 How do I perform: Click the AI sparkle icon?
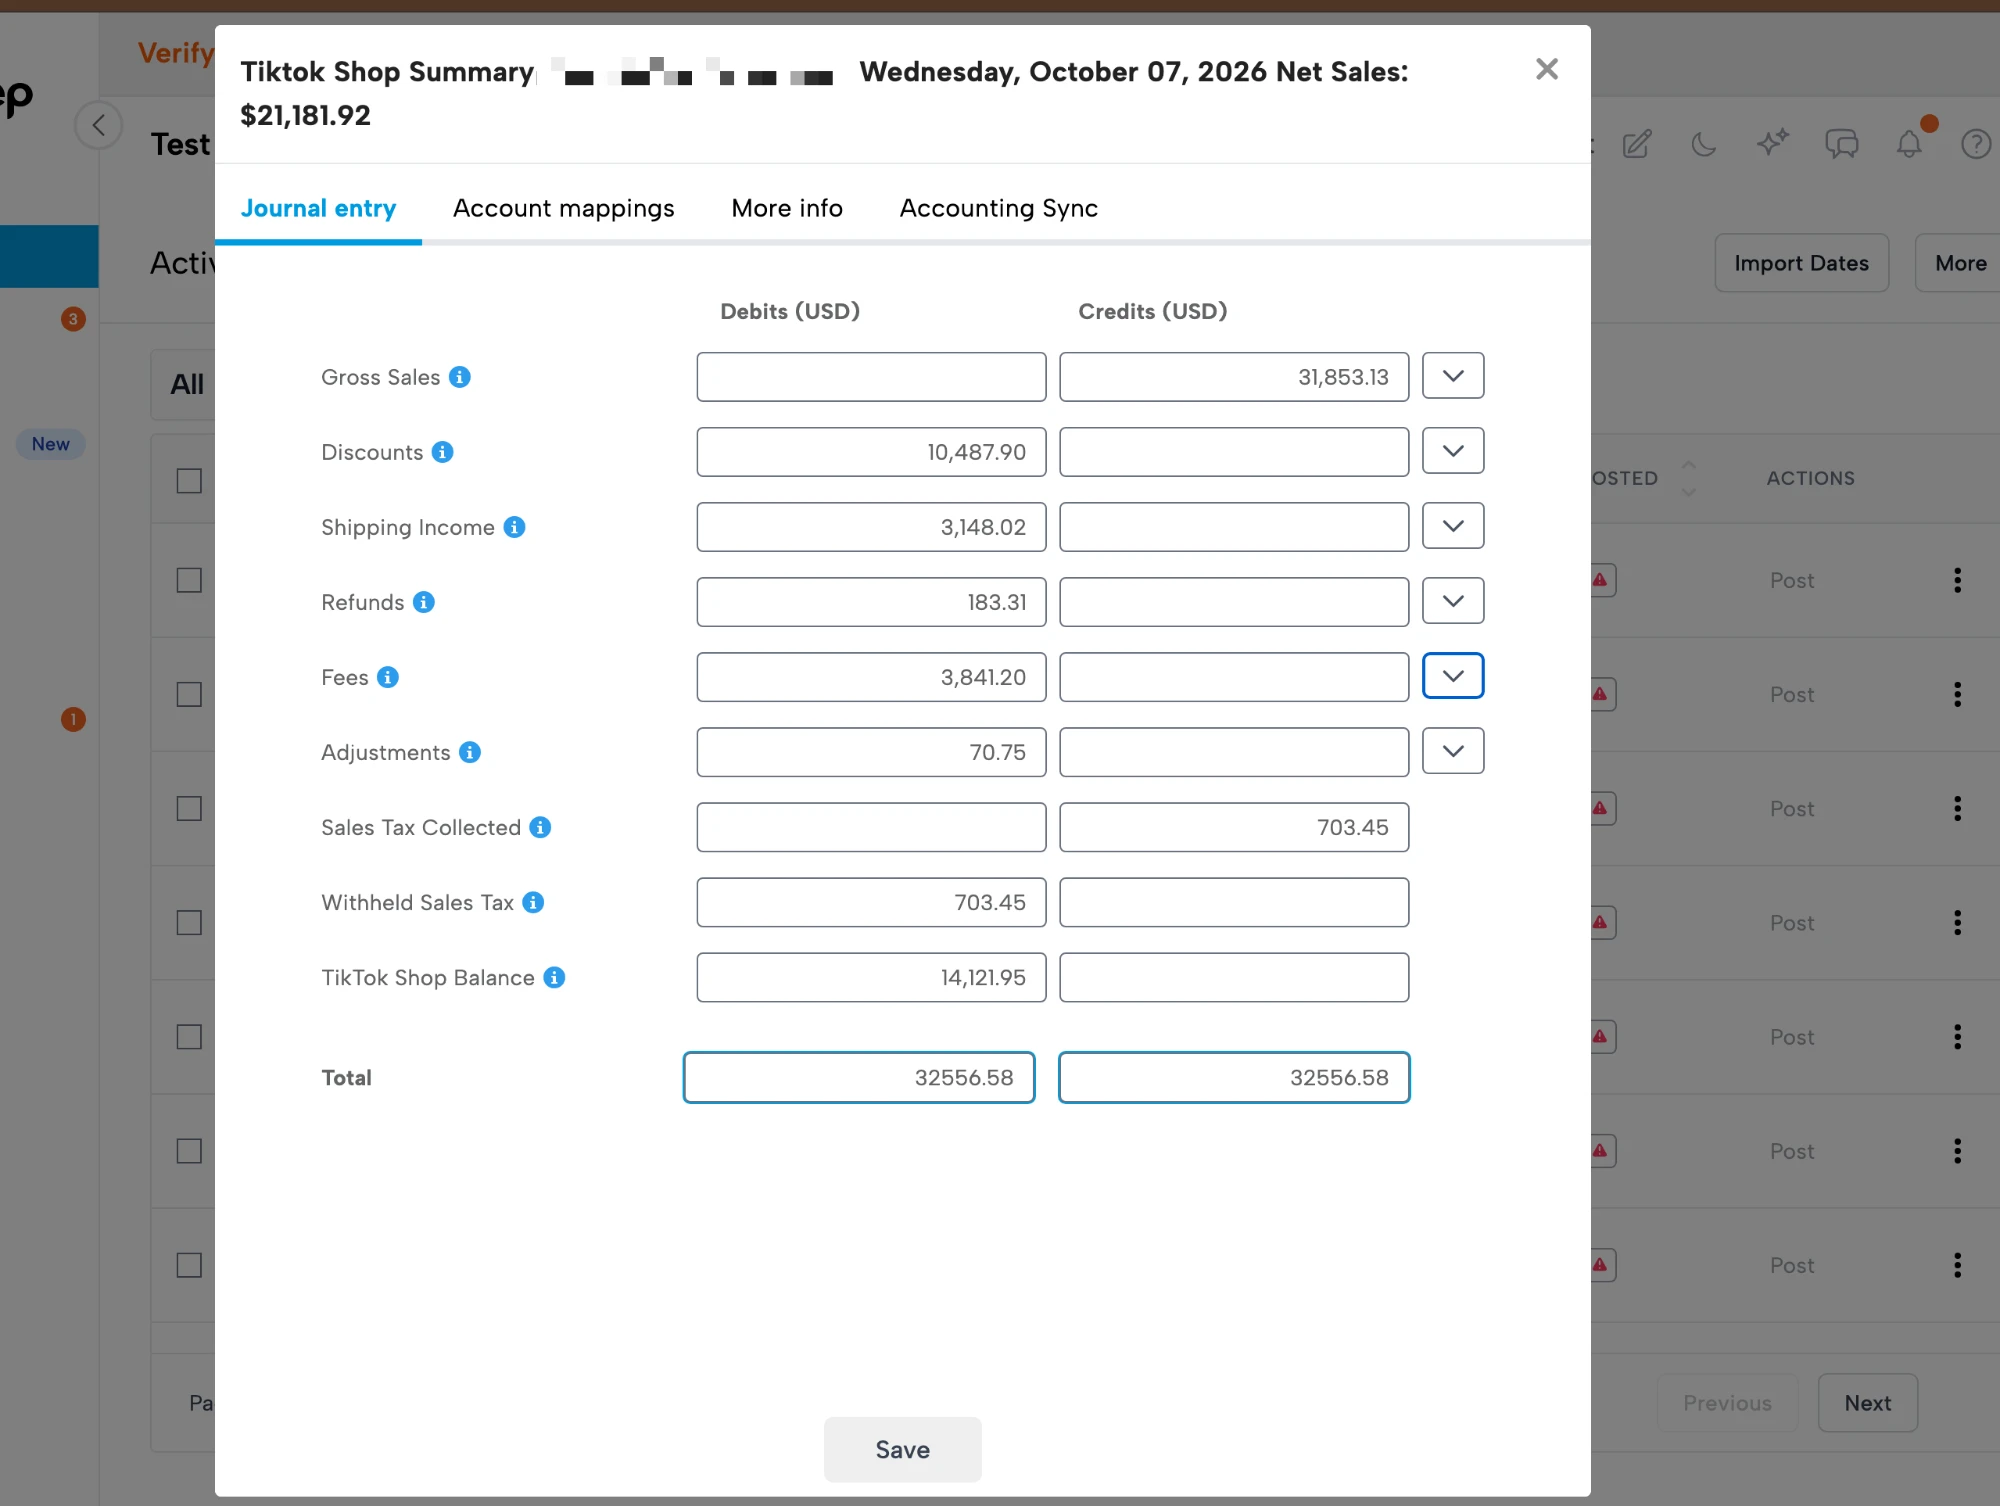[x=1772, y=142]
